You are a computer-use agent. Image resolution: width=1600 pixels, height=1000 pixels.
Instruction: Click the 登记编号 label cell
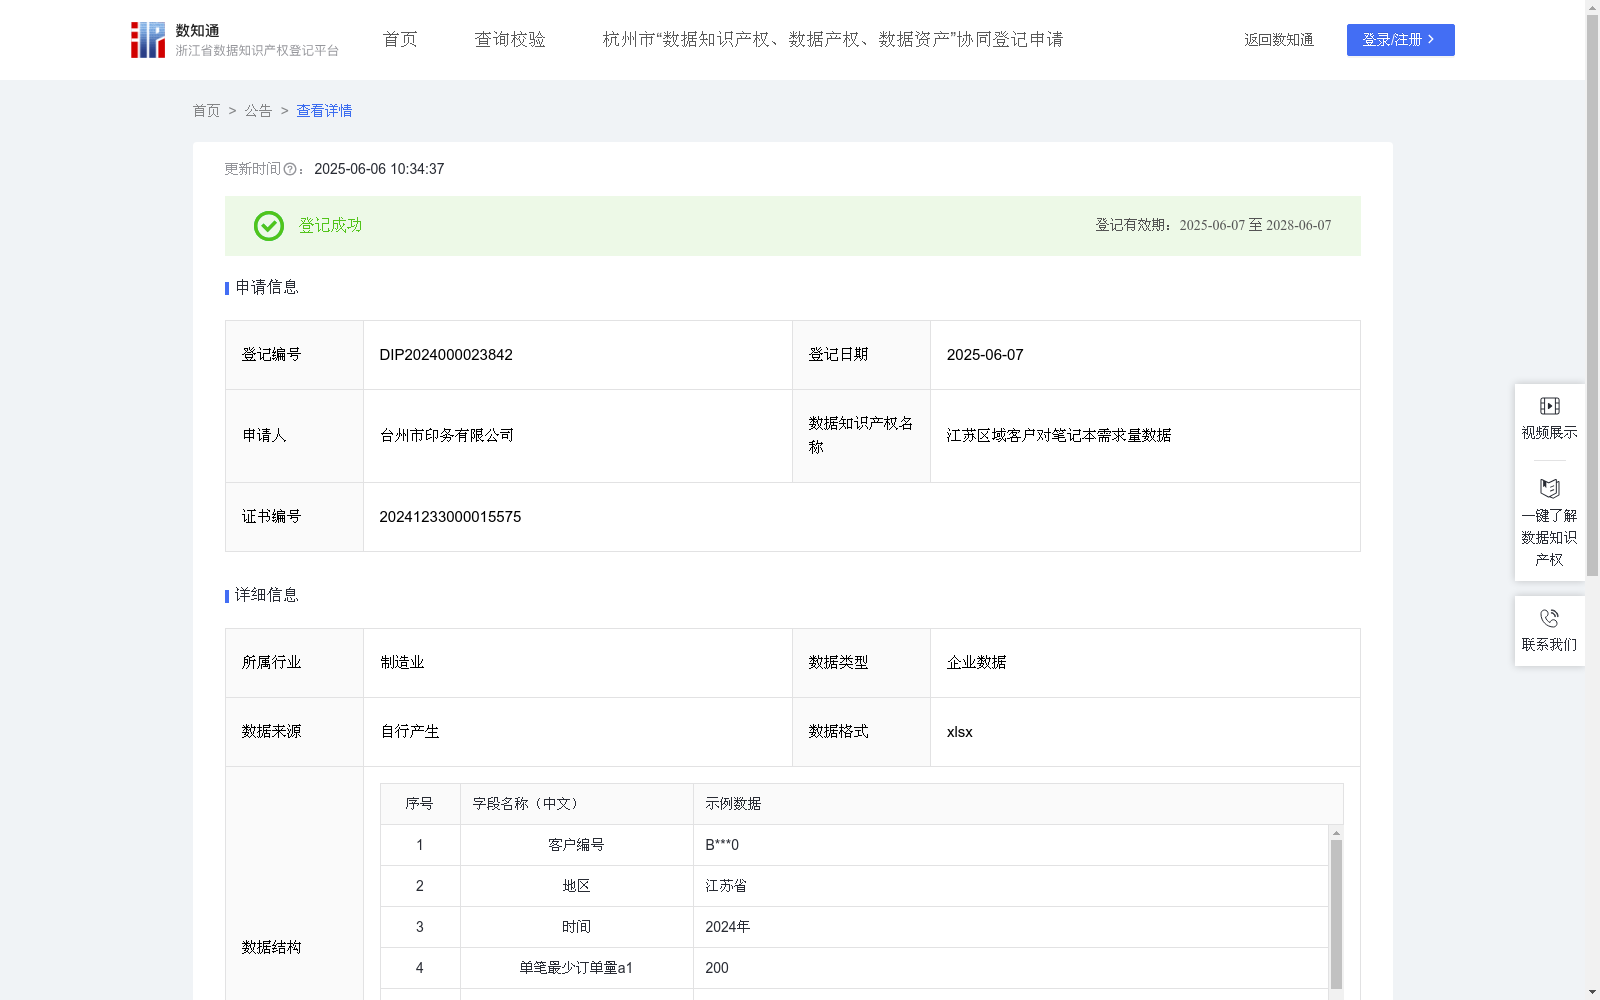[x=294, y=355]
